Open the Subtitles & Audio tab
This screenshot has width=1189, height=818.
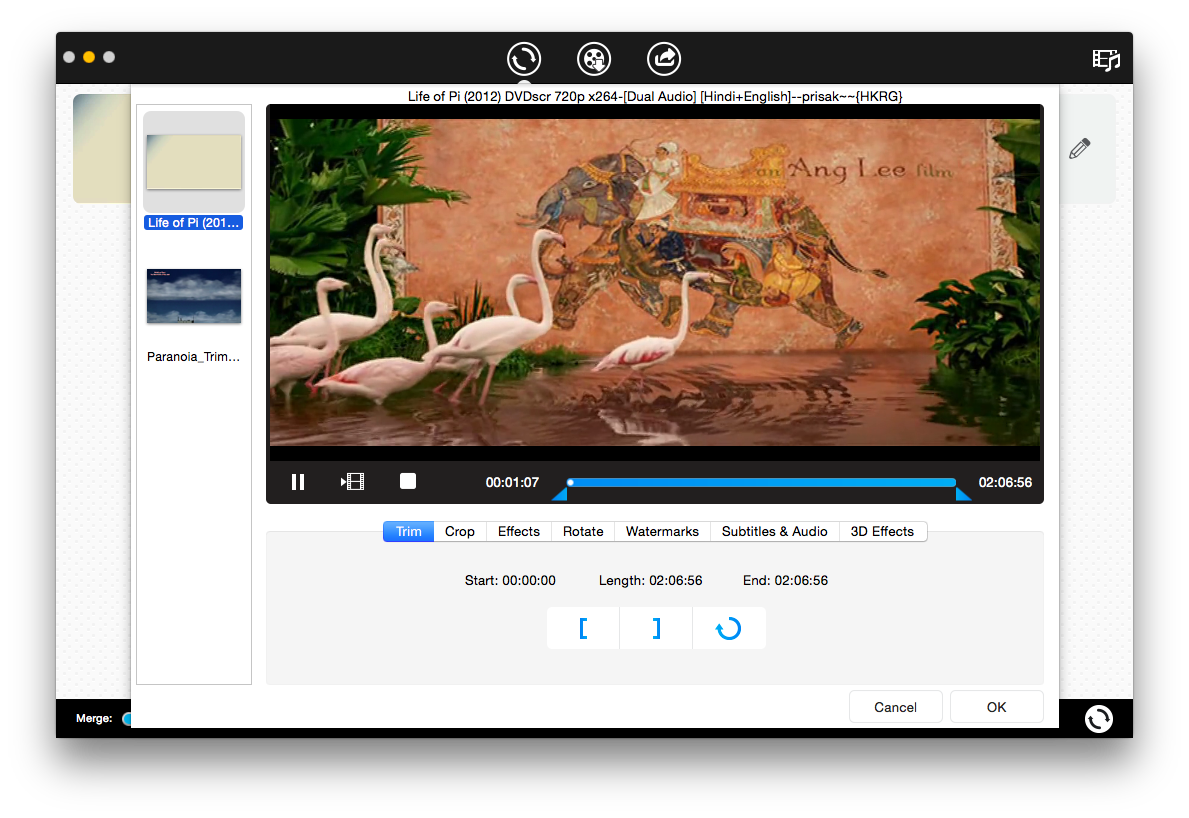point(774,531)
